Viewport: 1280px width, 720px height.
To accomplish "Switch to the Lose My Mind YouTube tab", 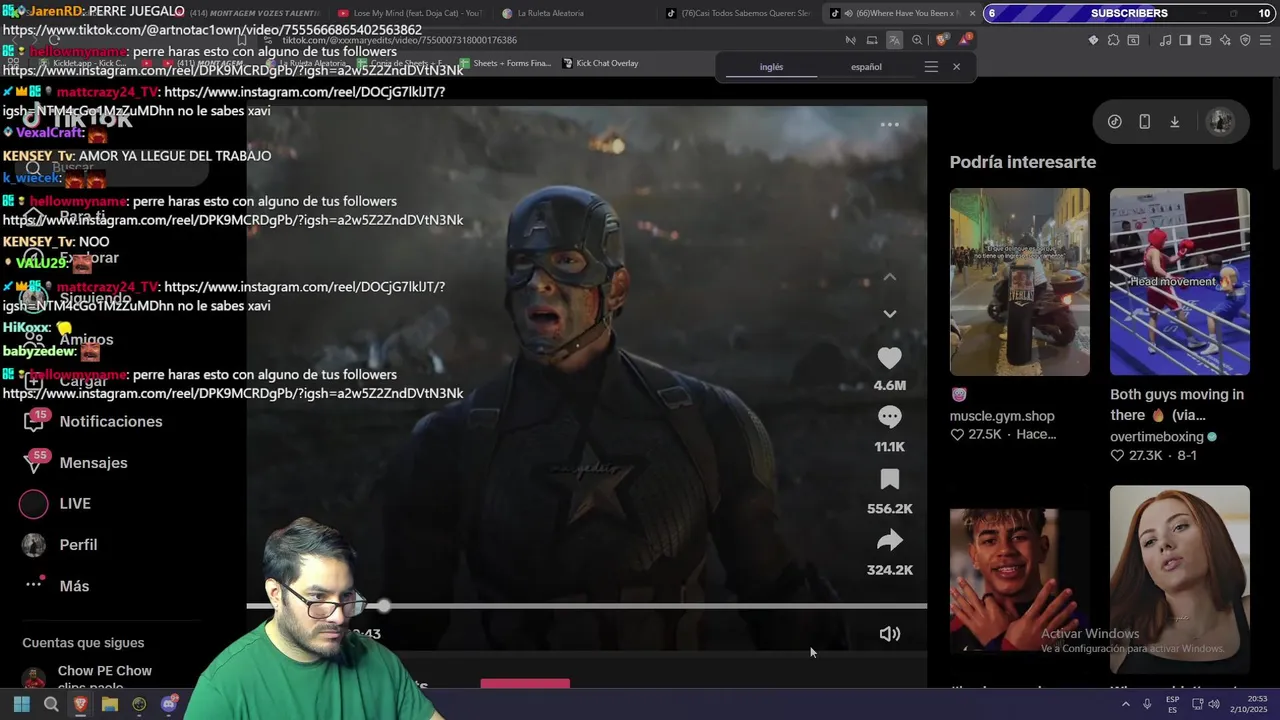I will pos(410,13).
